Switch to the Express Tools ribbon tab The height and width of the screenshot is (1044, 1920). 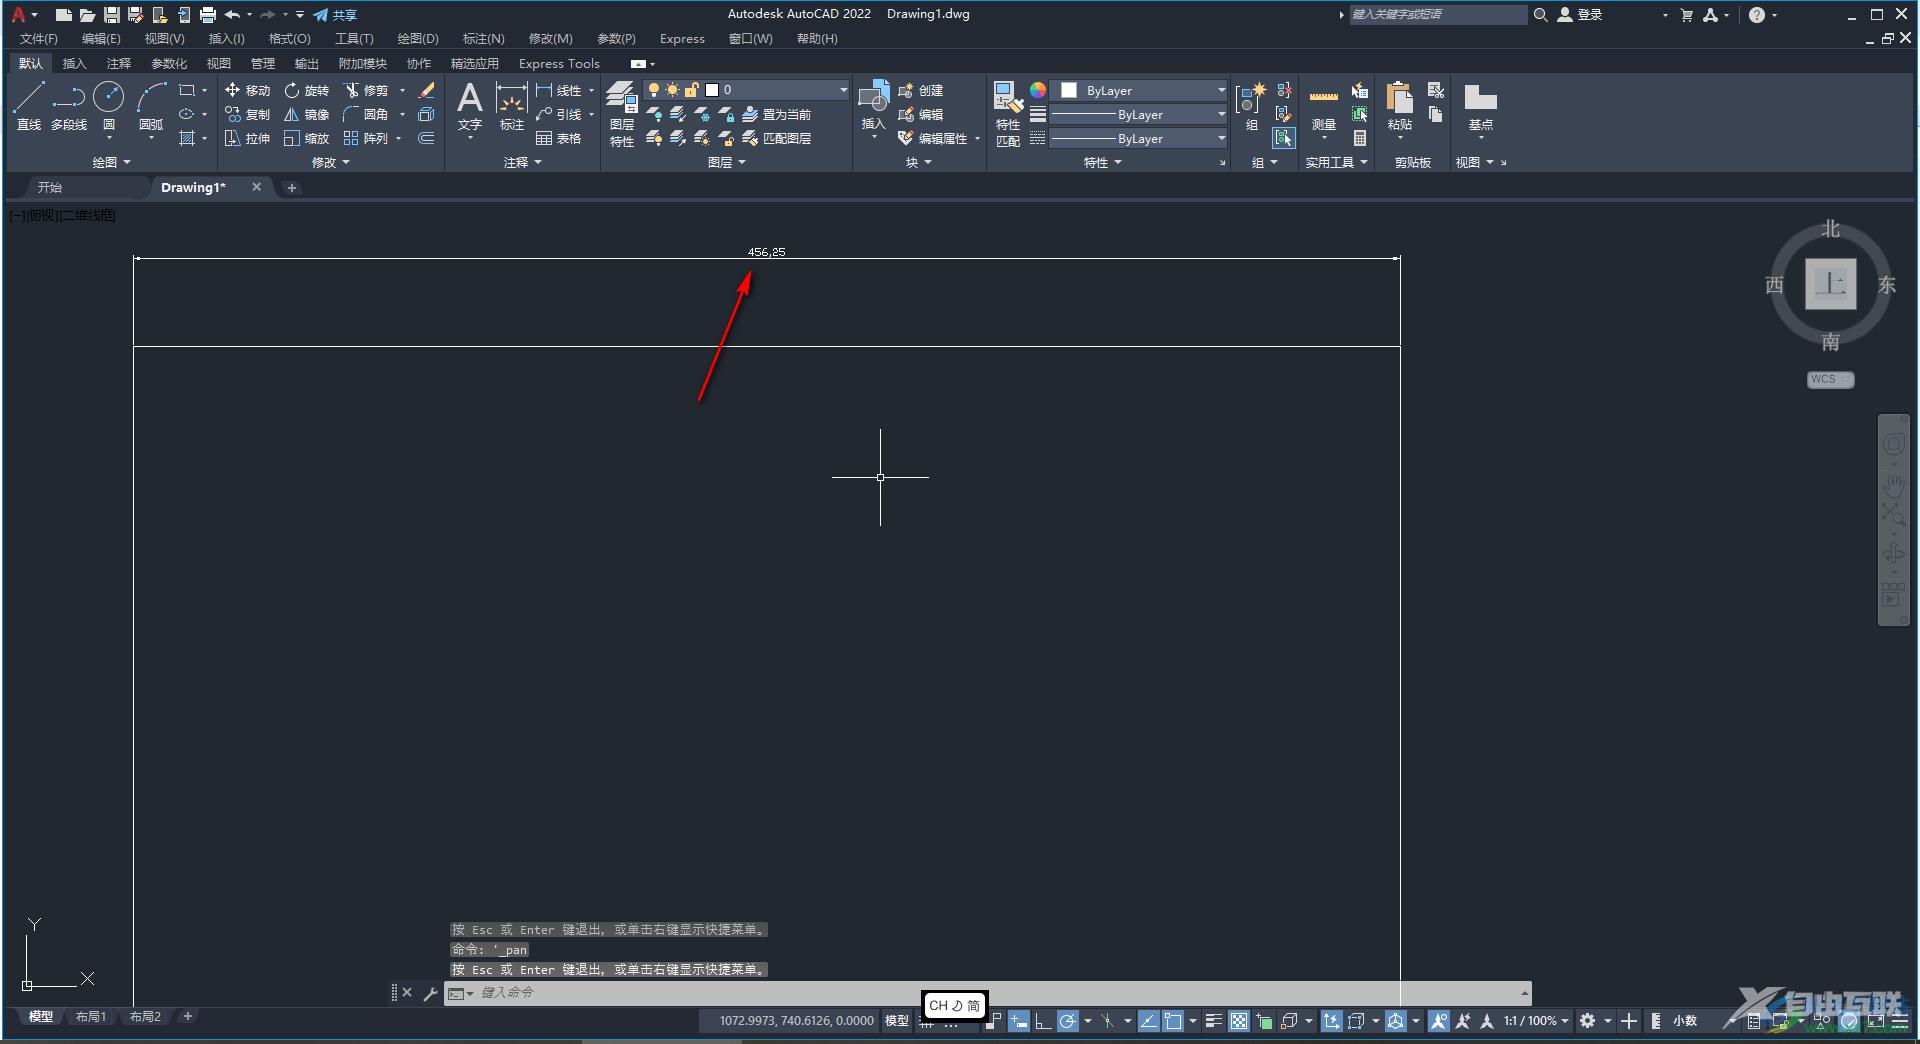[x=559, y=63]
